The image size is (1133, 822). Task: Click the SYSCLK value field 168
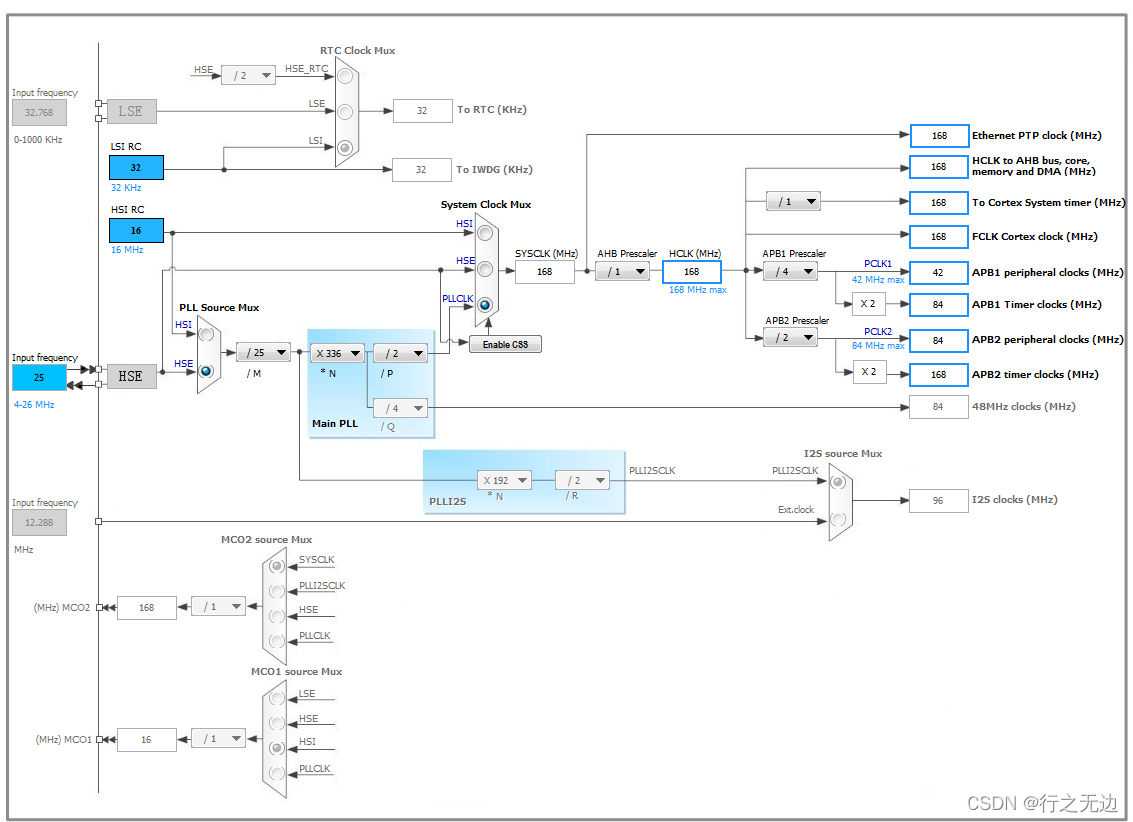pyautogui.click(x=545, y=272)
